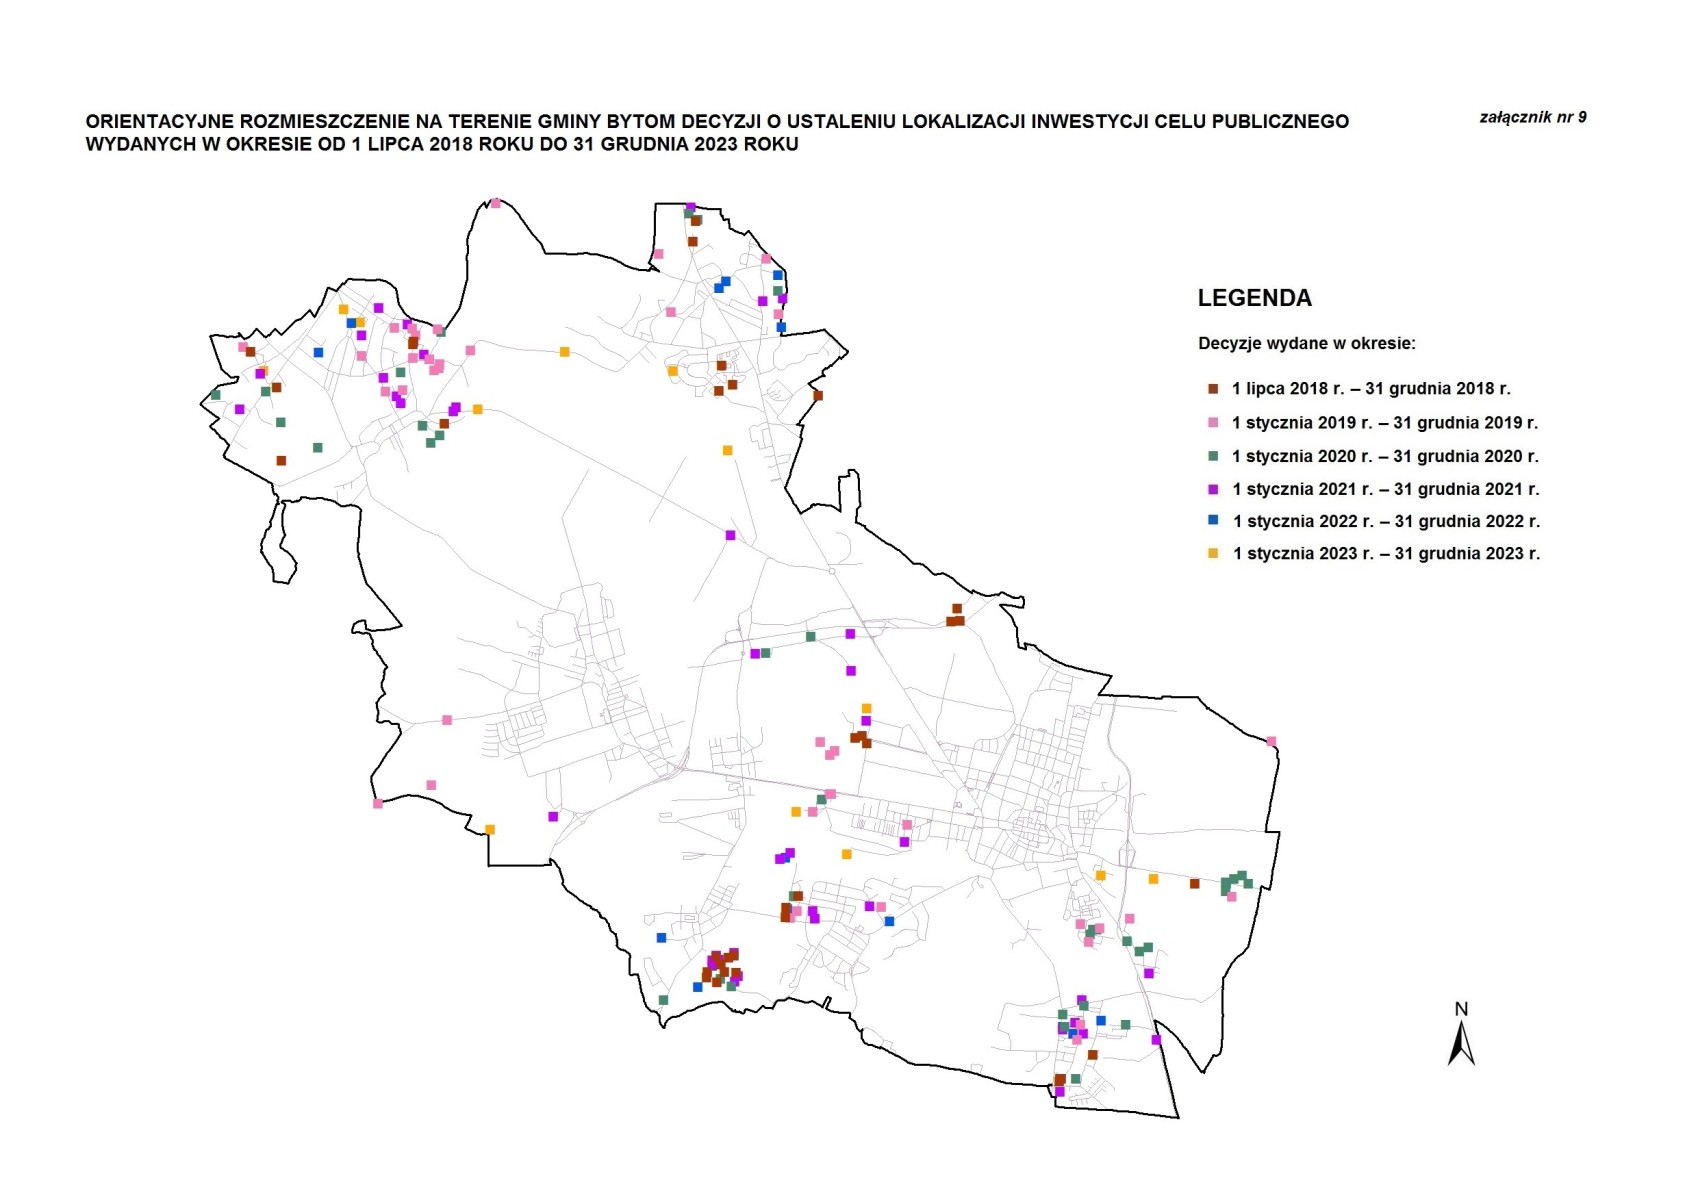Click the '1 lipca 2018 r. – 31 grudnia 2018 r.' legend label

point(1370,389)
